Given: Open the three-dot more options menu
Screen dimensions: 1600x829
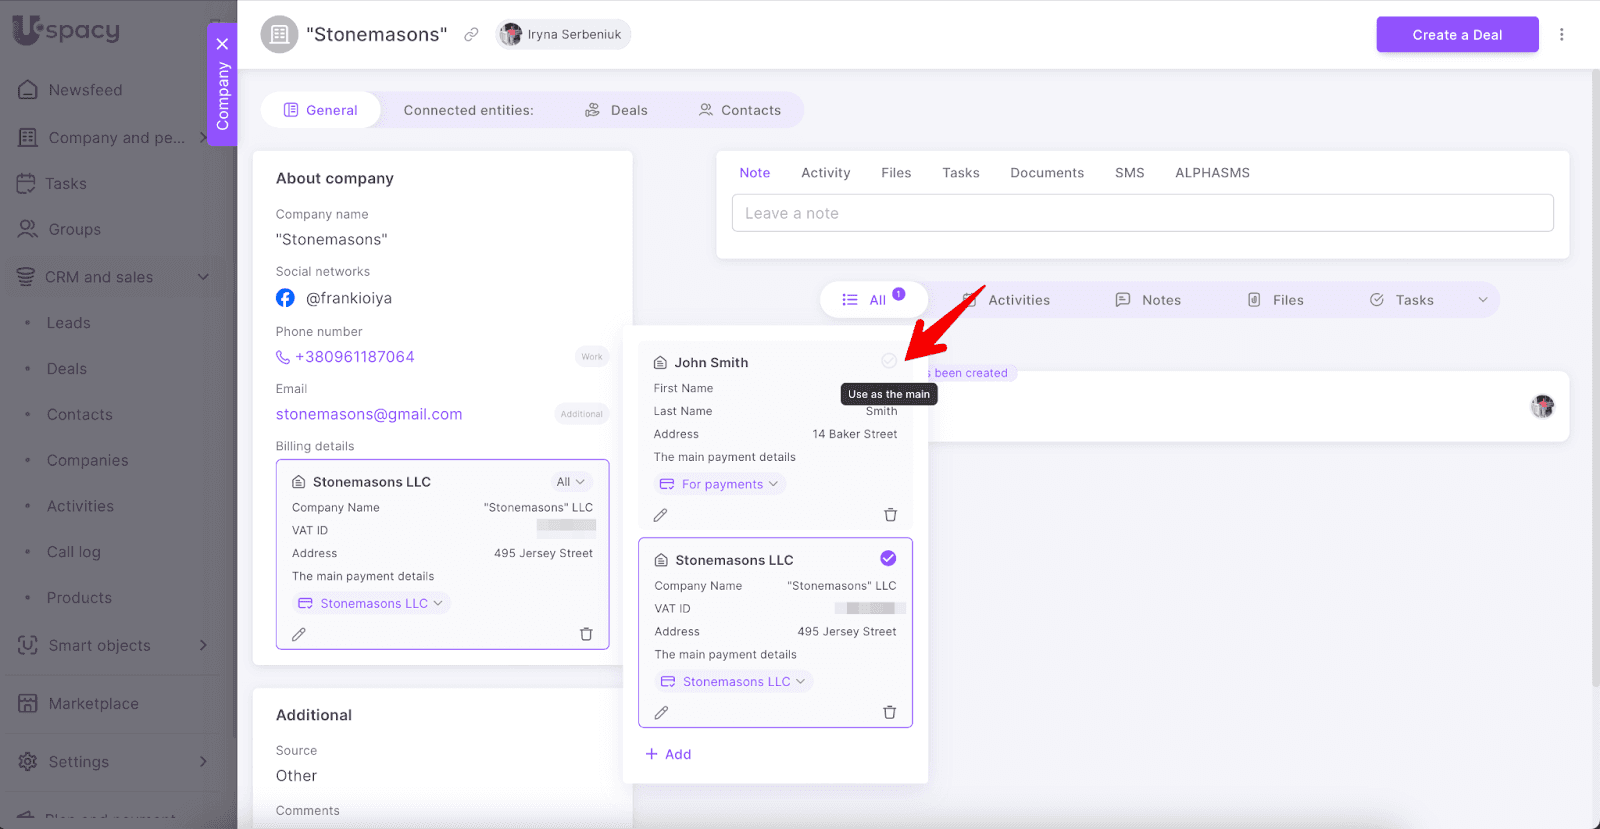Looking at the screenshot, I should [x=1561, y=35].
